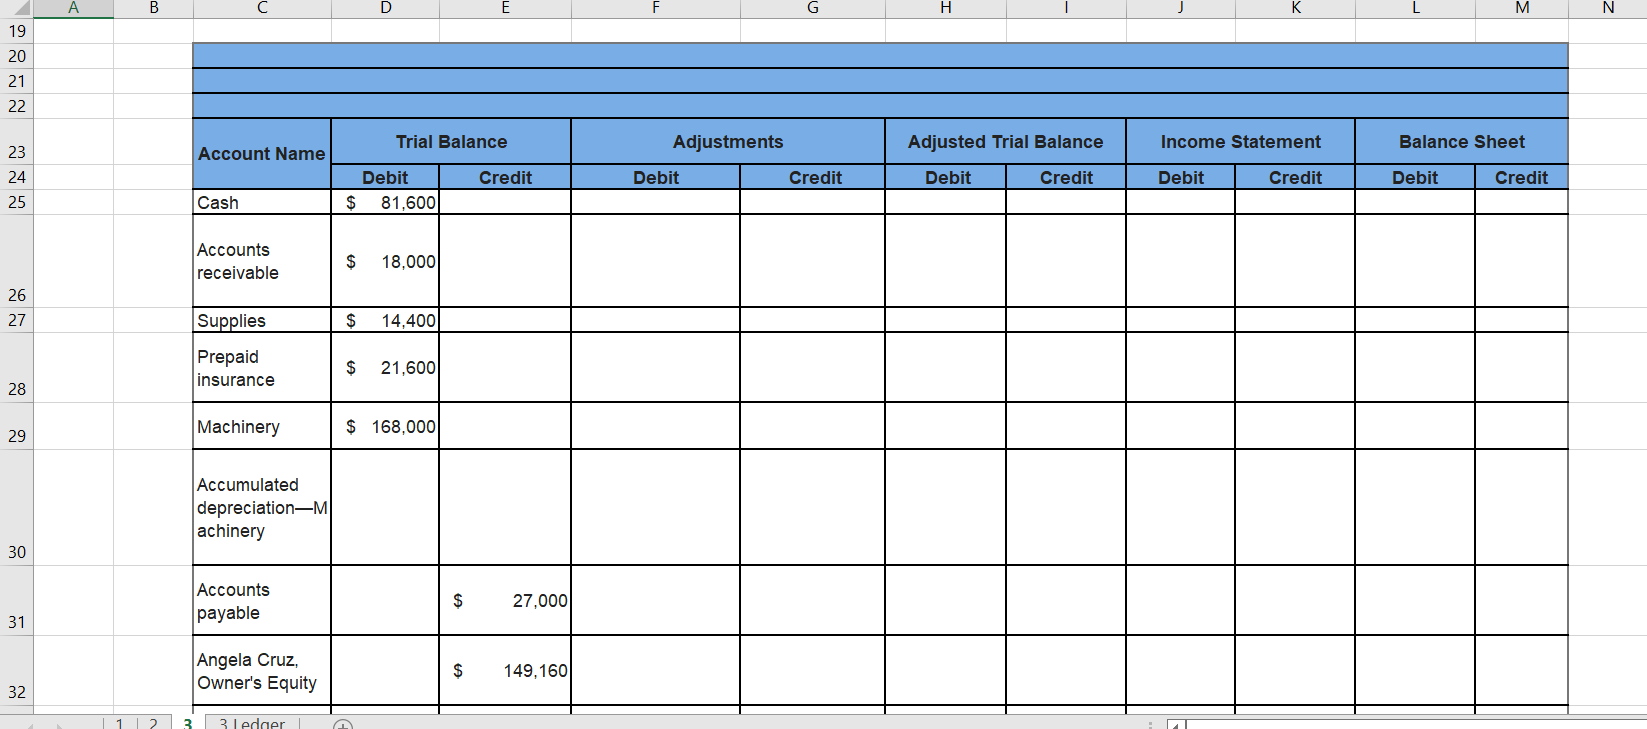The height and width of the screenshot is (729, 1647).
Task: Select column M header
Action: tap(1522, 8)
